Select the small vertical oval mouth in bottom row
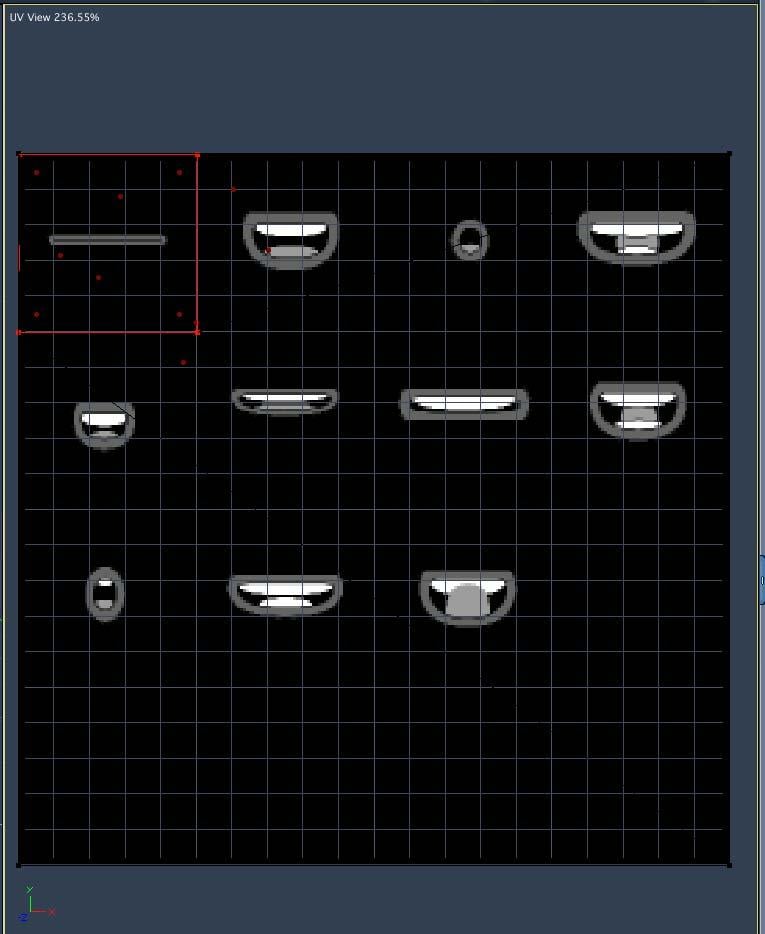The width and height of the screenshot is (765, 934). (x=105, y=594)
